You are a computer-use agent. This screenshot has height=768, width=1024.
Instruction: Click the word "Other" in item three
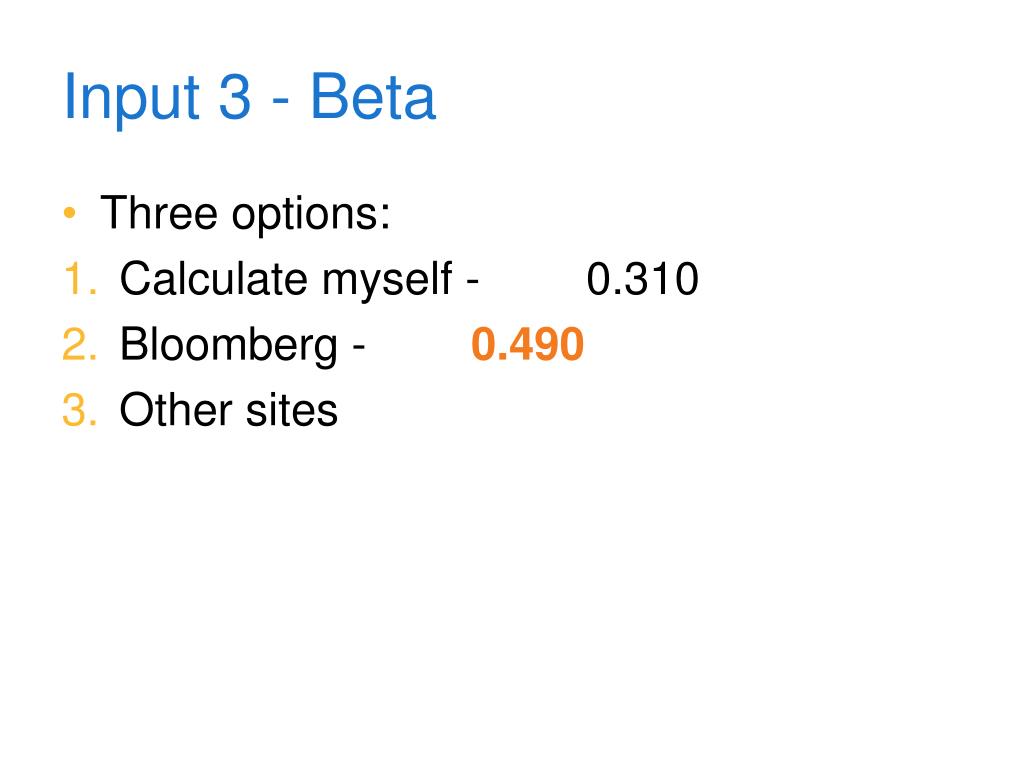(x=176, y=409)
